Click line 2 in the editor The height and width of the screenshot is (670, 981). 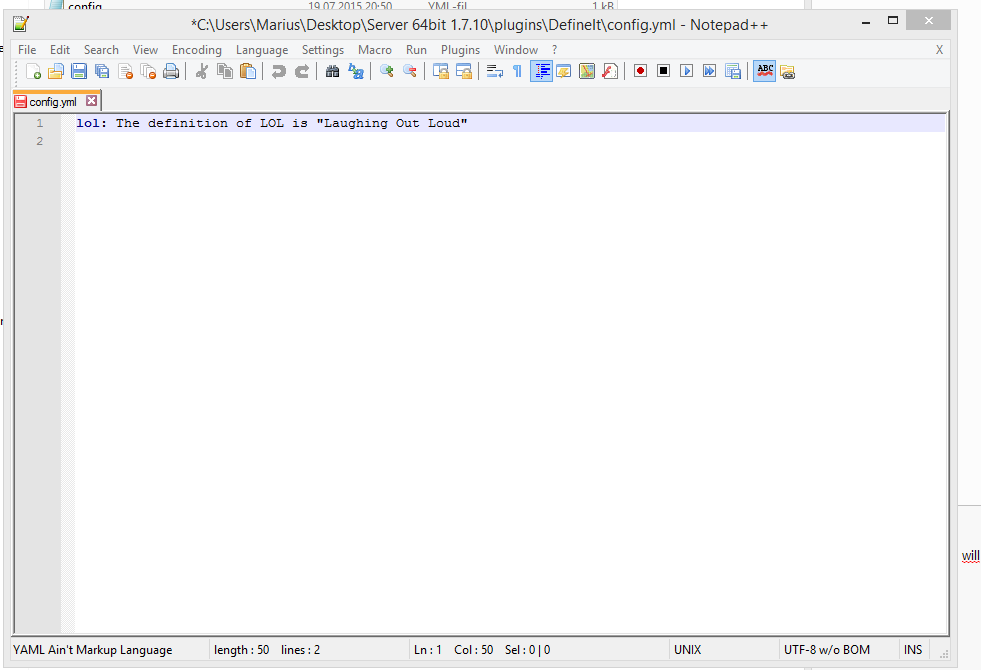pos(509,141)
